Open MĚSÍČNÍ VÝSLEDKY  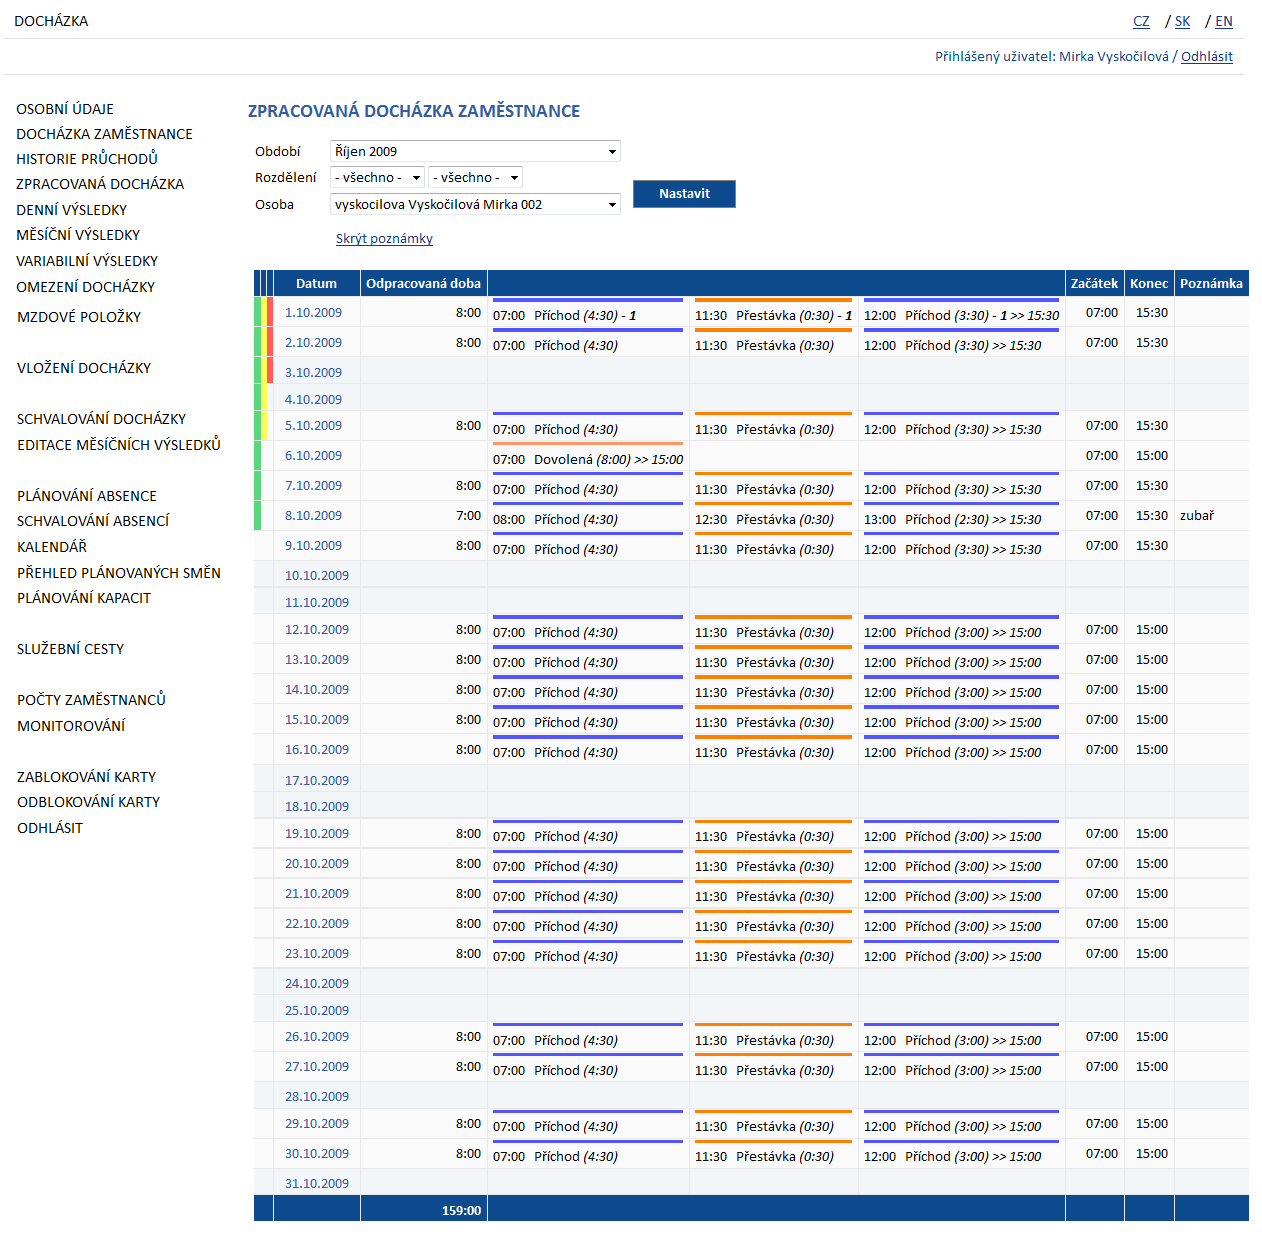pos(78,235)
